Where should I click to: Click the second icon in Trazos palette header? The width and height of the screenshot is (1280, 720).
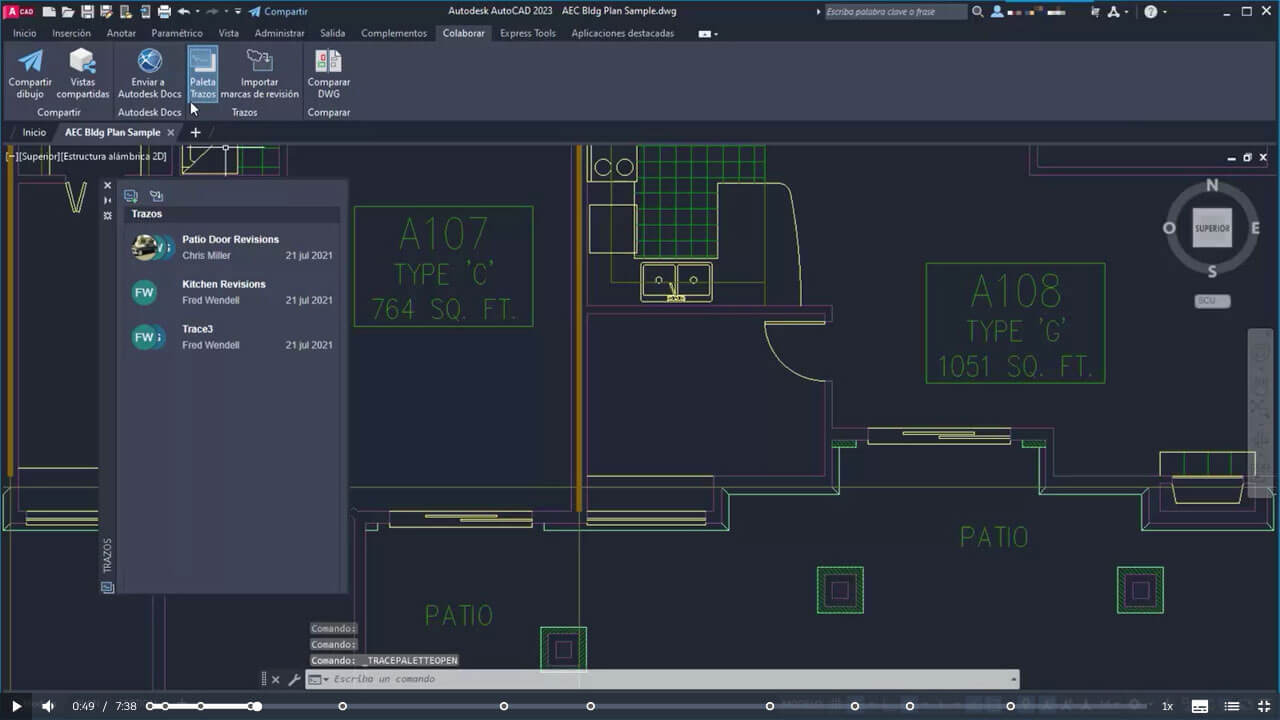(x=156, y=196)
